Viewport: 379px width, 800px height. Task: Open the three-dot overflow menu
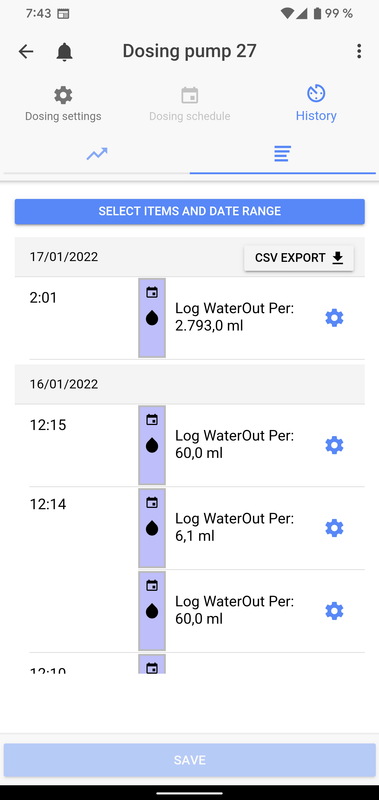[x=359, y=51]
